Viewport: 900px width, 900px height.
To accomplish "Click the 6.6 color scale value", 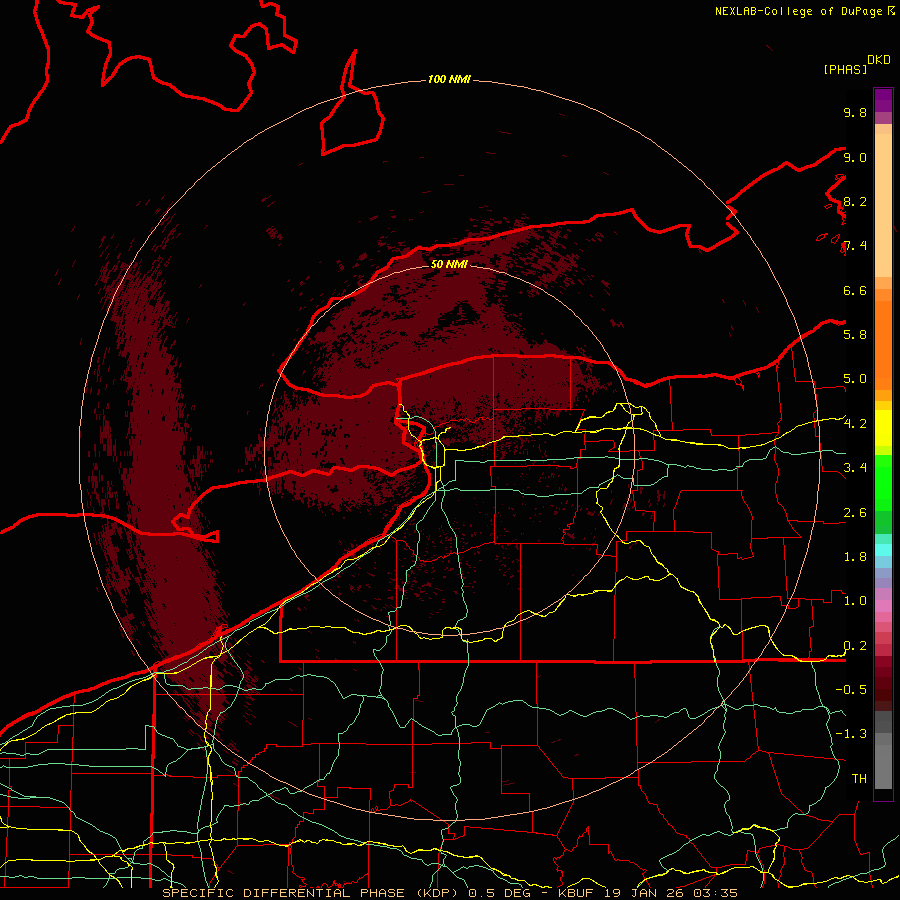I will (x=855, y=290).
